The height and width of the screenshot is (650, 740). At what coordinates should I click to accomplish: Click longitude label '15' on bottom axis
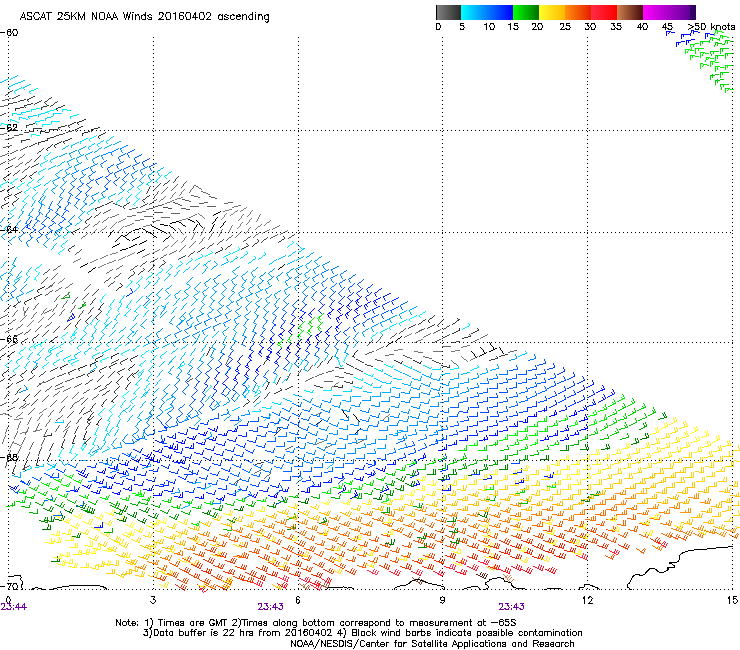click(x=732, y=600)
